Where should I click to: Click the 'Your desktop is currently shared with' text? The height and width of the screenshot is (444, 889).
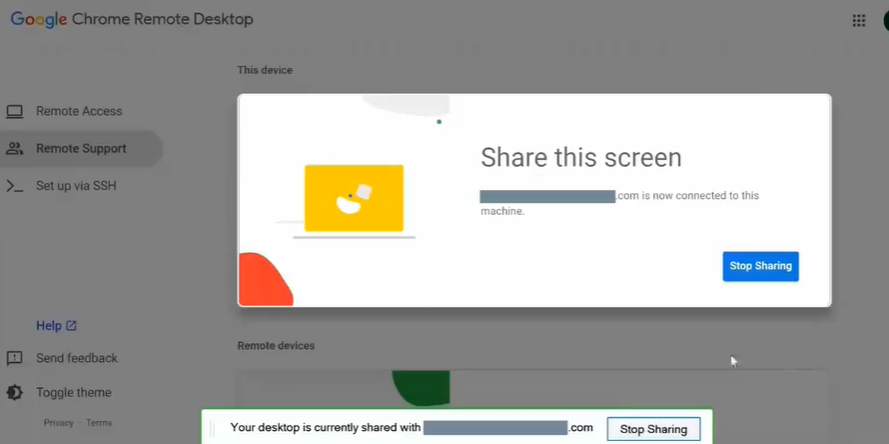click(325, 428)
